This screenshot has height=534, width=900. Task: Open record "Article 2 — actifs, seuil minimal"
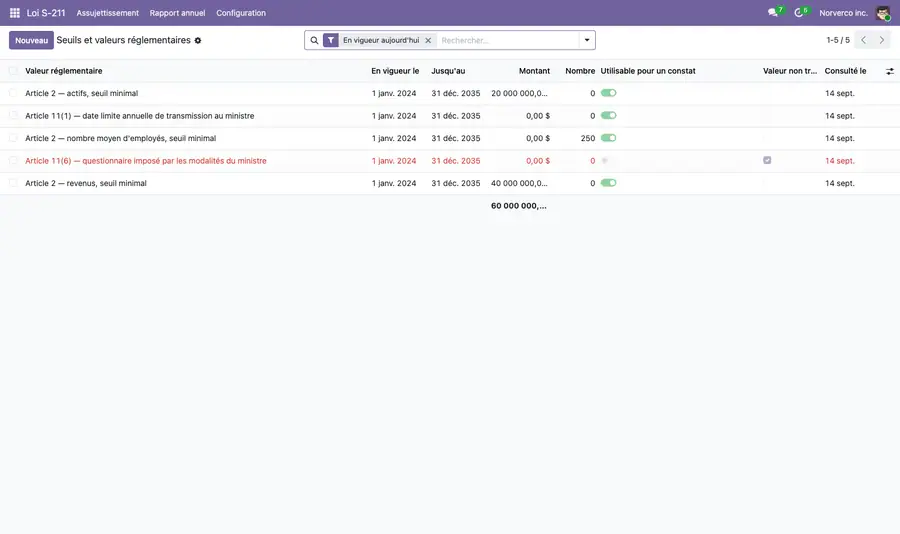pos(82,93)
